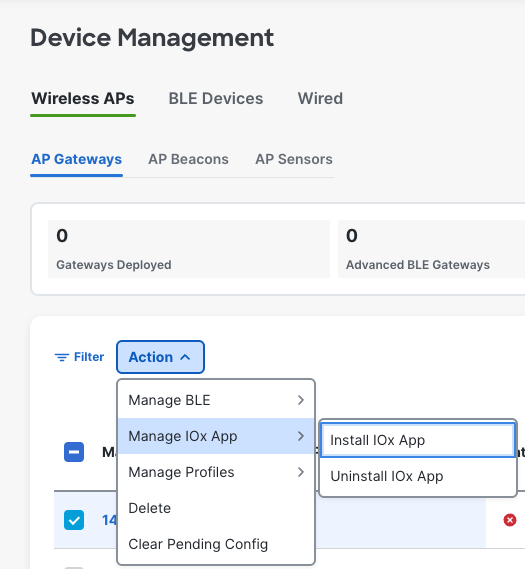Expand the Manage BLE submenu arrow

pyautogui.click(x=301, y=400)
